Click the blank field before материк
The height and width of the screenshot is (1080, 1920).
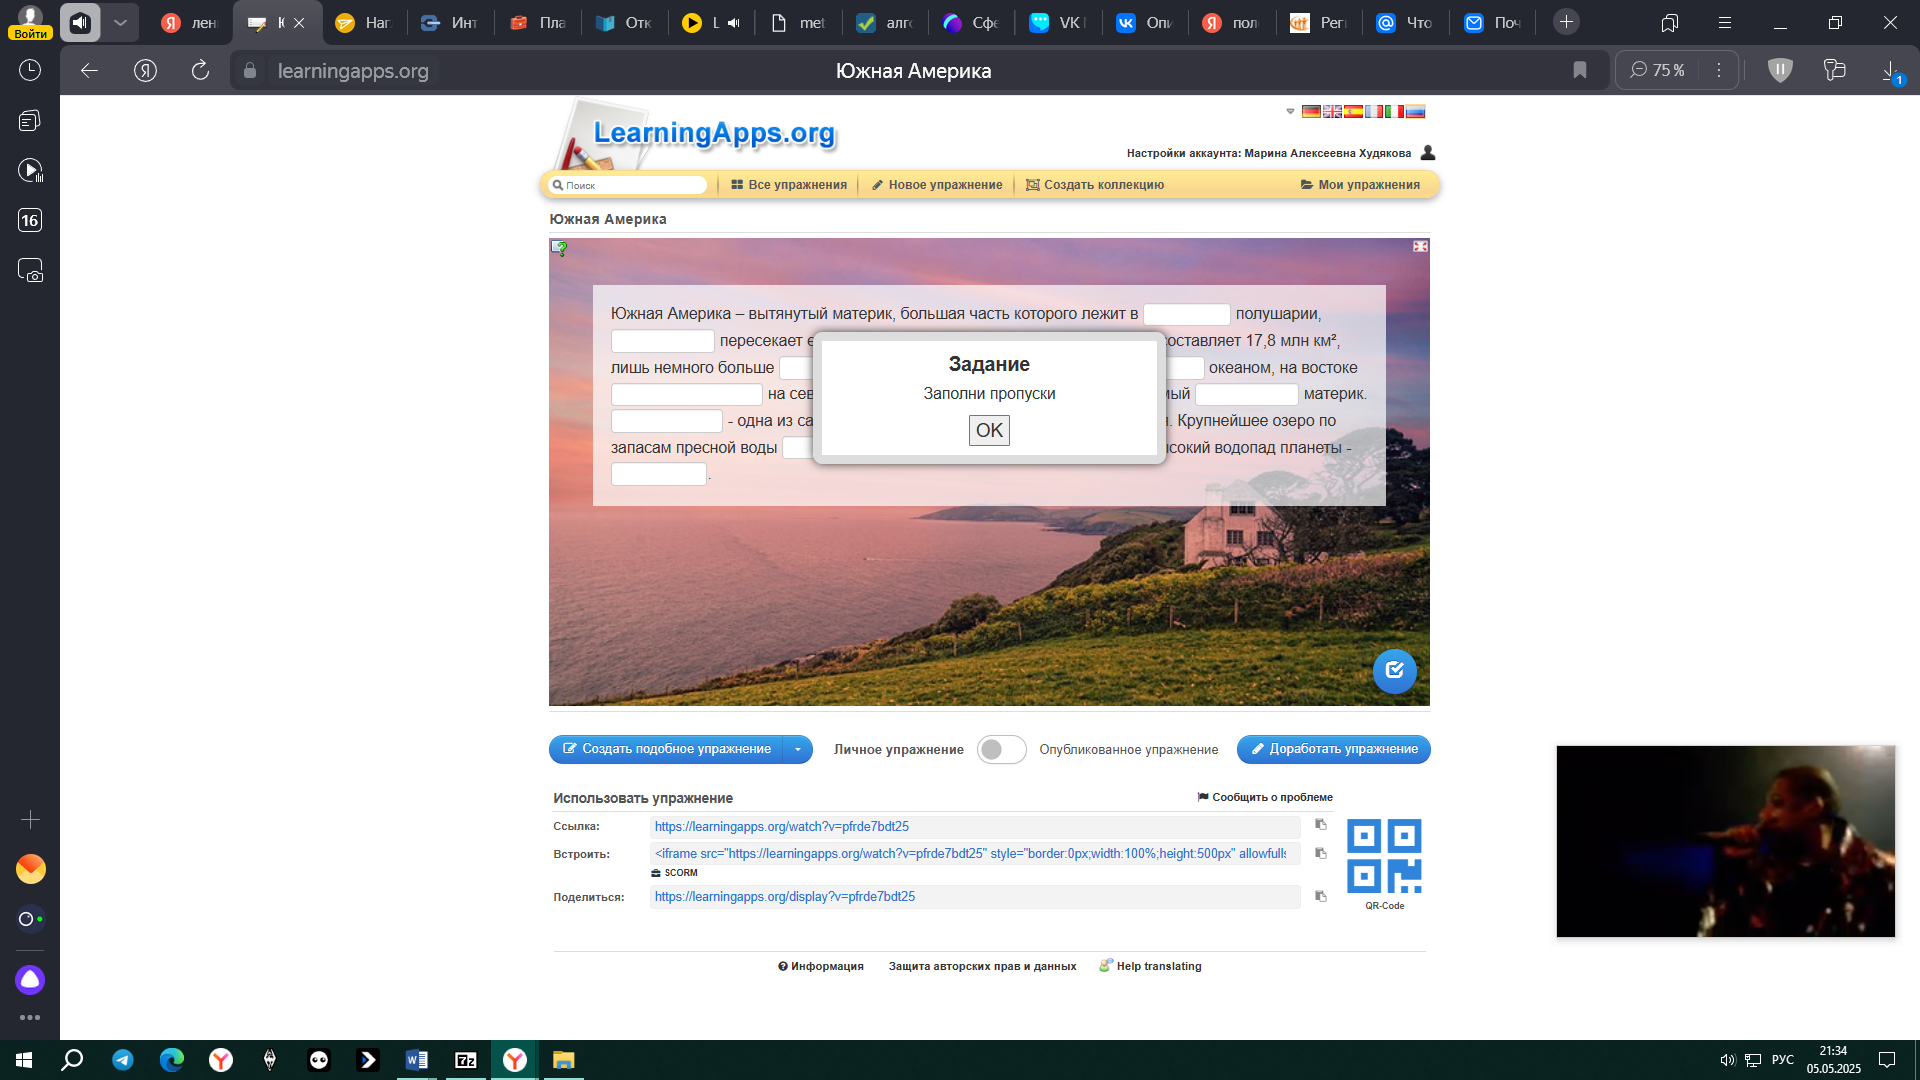tap(1247, 394)
